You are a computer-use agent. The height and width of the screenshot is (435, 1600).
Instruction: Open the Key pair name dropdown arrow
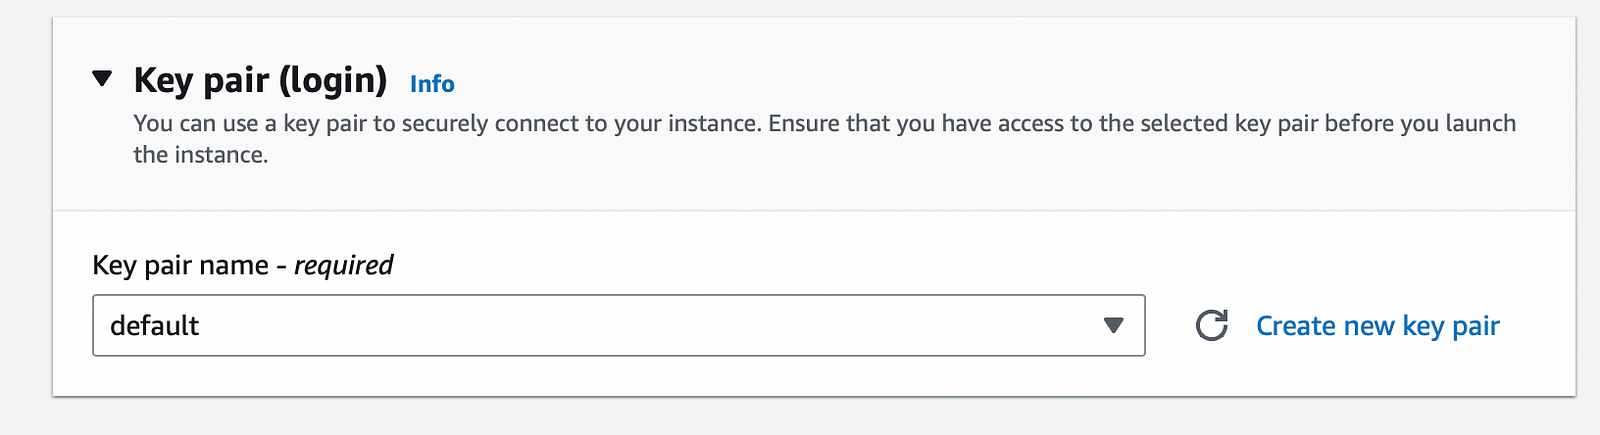tap(1113, 326)
